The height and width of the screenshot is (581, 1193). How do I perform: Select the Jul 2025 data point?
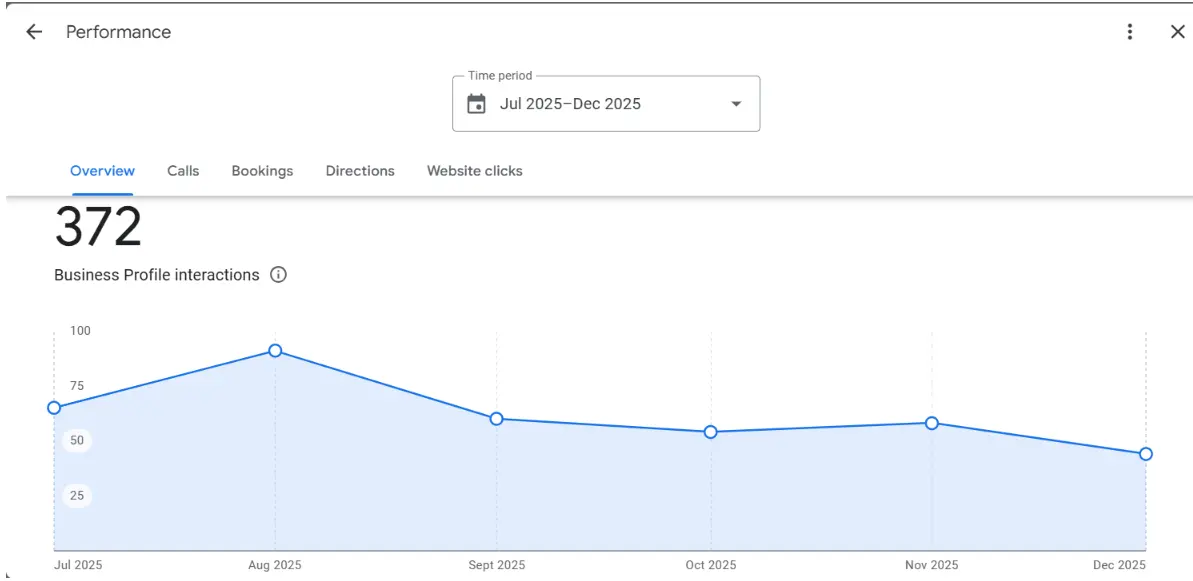(54, 408)
